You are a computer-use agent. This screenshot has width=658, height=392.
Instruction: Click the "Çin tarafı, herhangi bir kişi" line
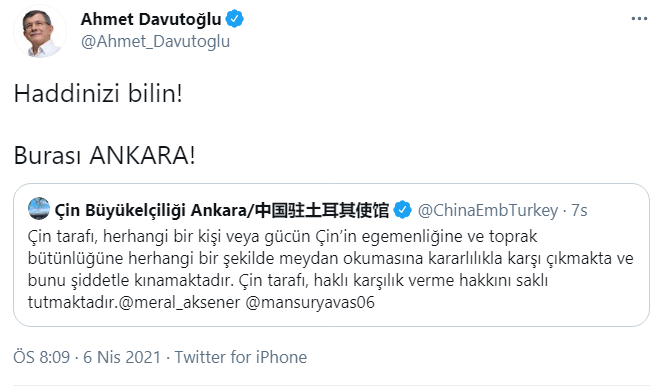point(282,237)
